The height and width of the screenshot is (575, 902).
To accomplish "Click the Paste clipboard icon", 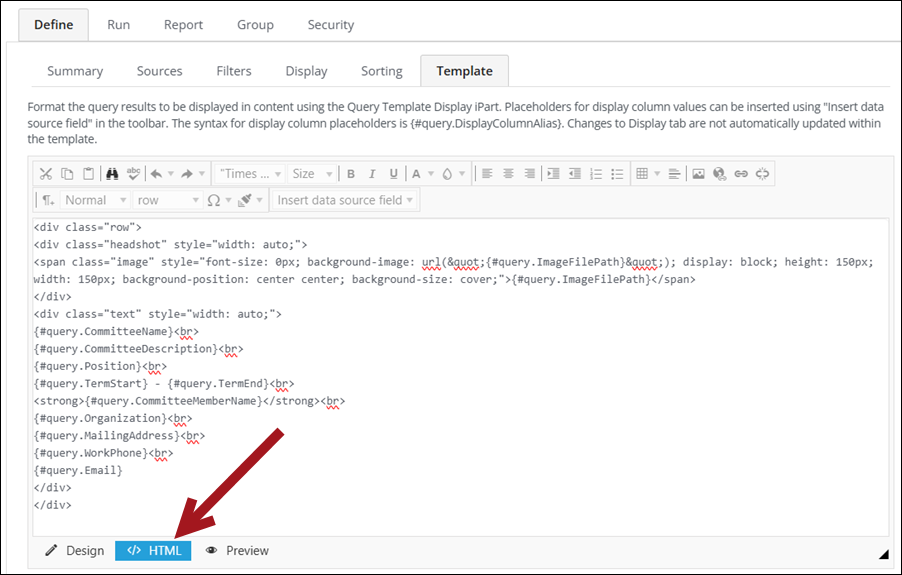I will tap(89, 174).
